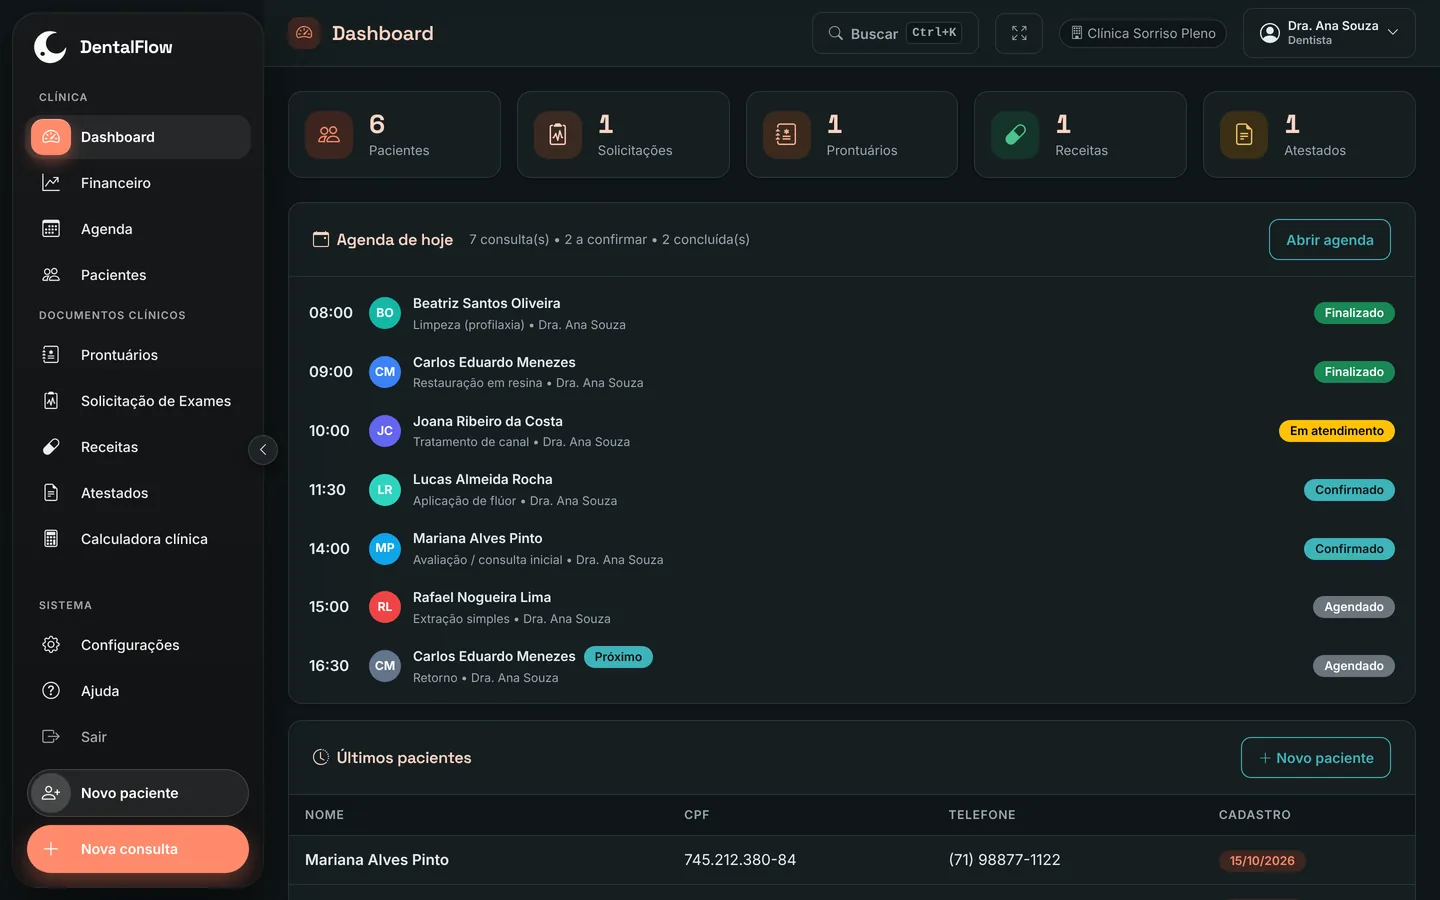Click the Buscar search field

pyautogui.click(x=895, y=34)
